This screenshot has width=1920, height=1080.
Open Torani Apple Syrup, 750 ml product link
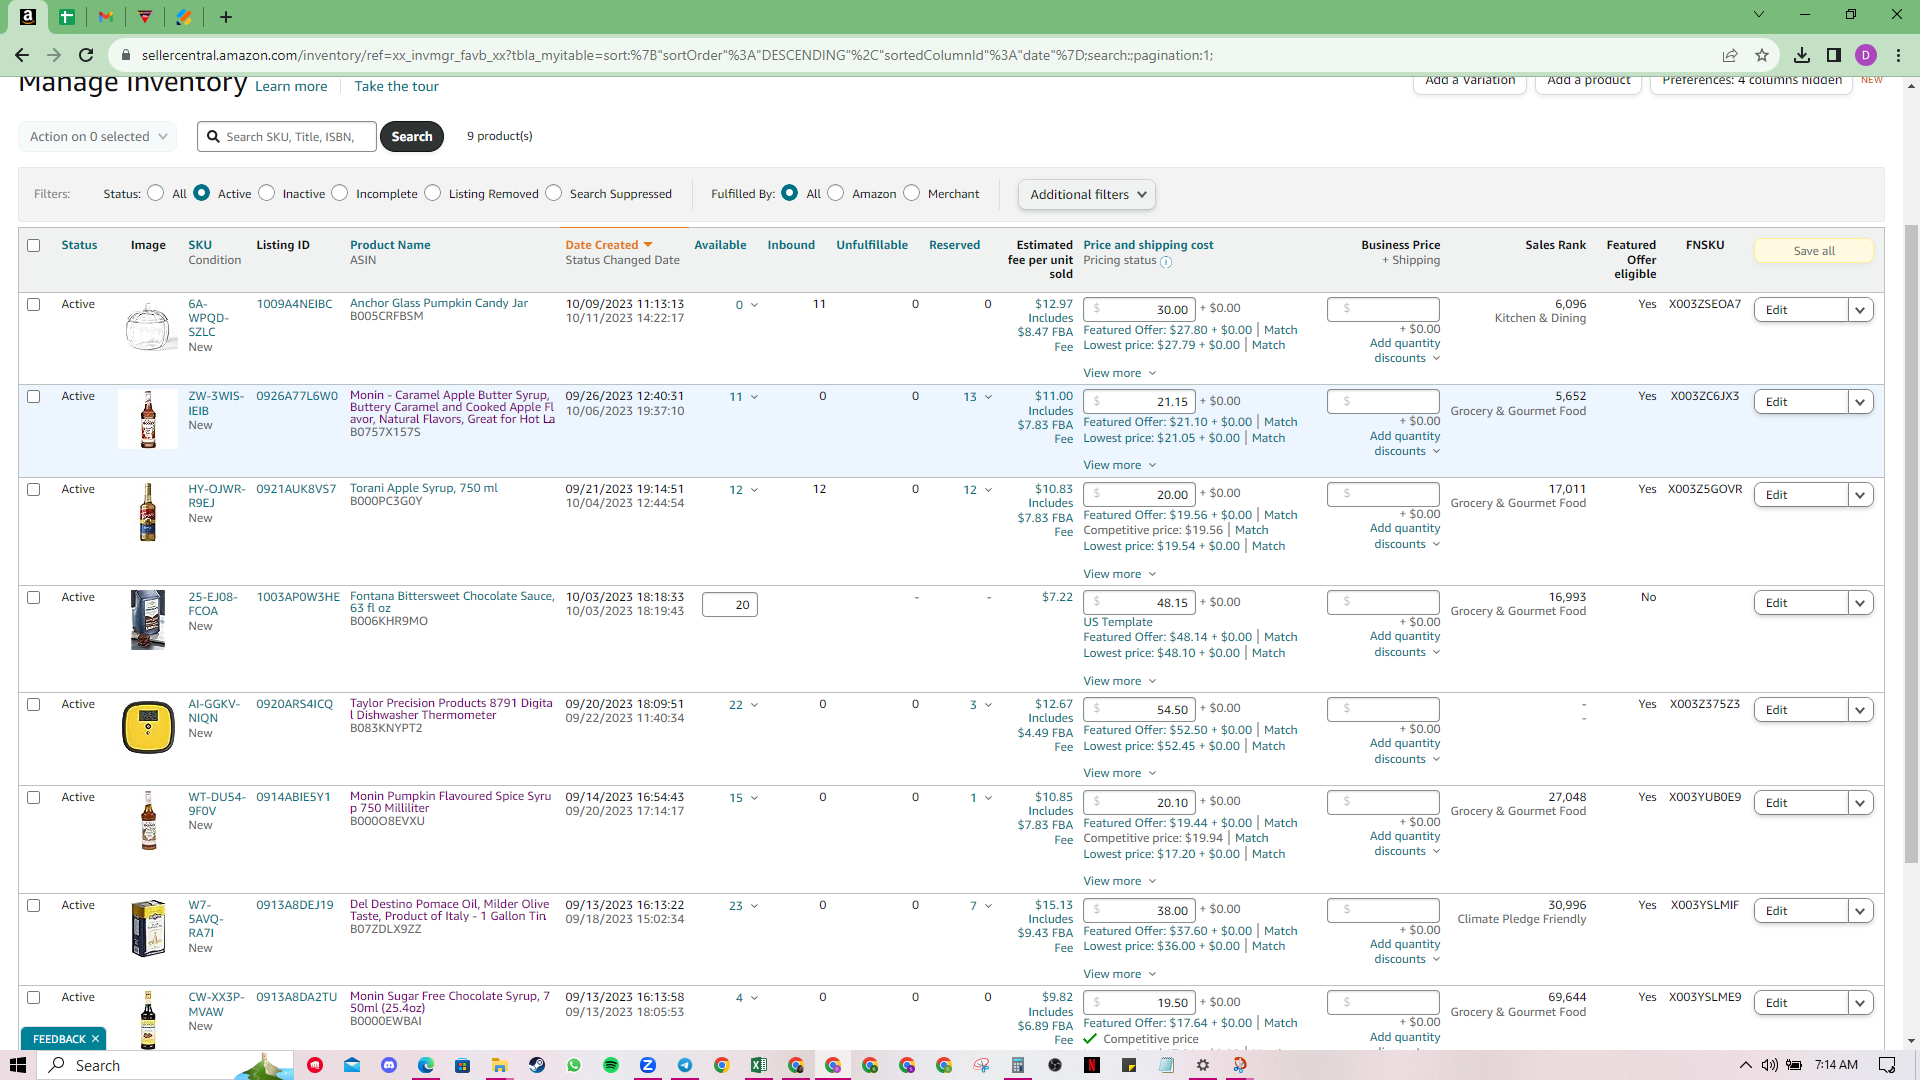(424, 488)
